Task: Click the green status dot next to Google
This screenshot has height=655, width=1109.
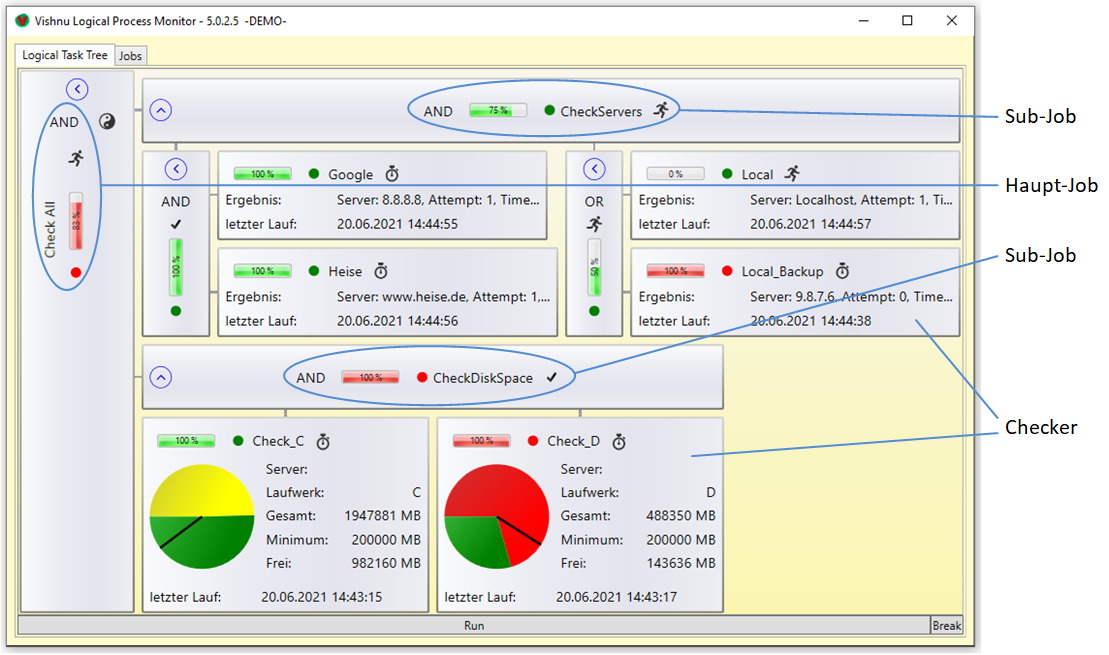Action: pyautogui.click(x=314, y=174)
